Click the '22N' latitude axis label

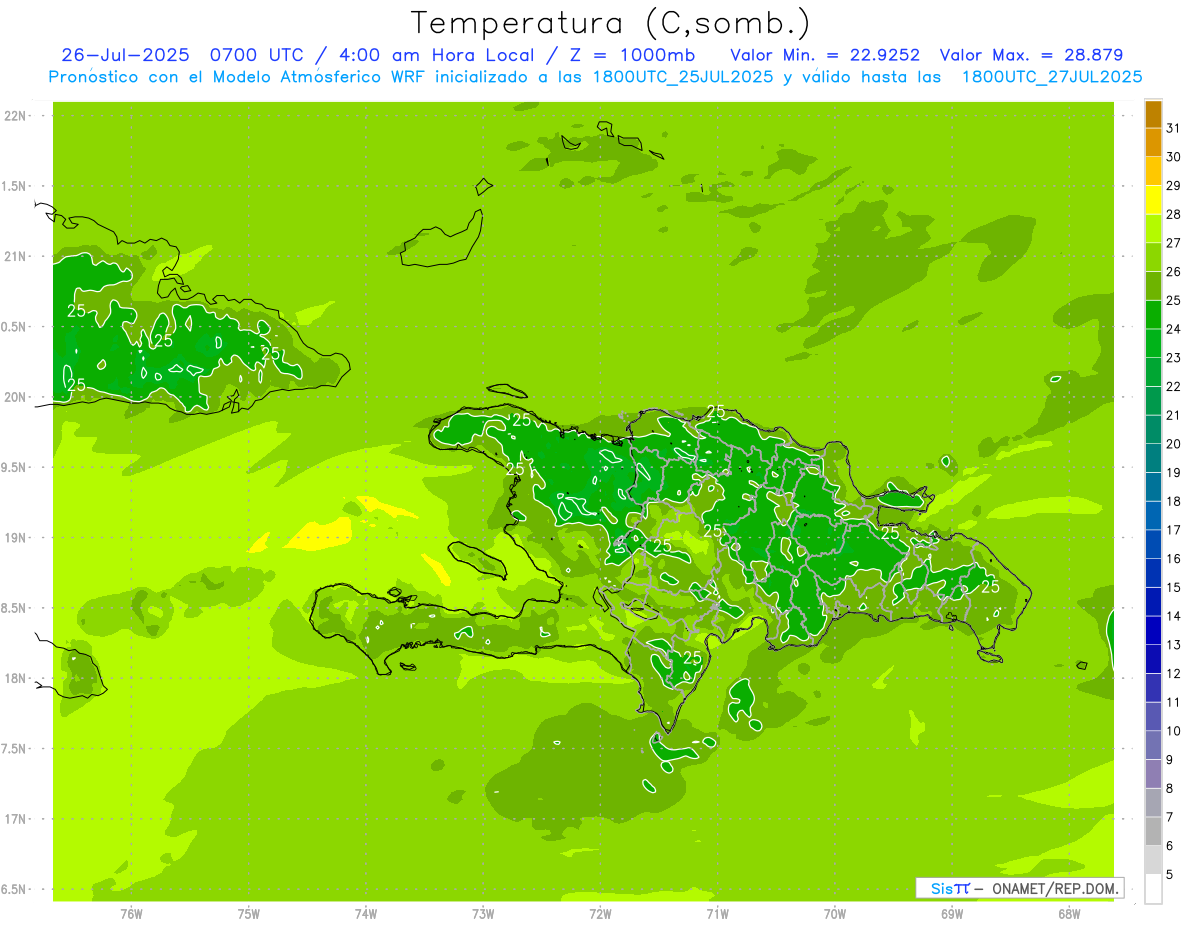tap(16, 116)
